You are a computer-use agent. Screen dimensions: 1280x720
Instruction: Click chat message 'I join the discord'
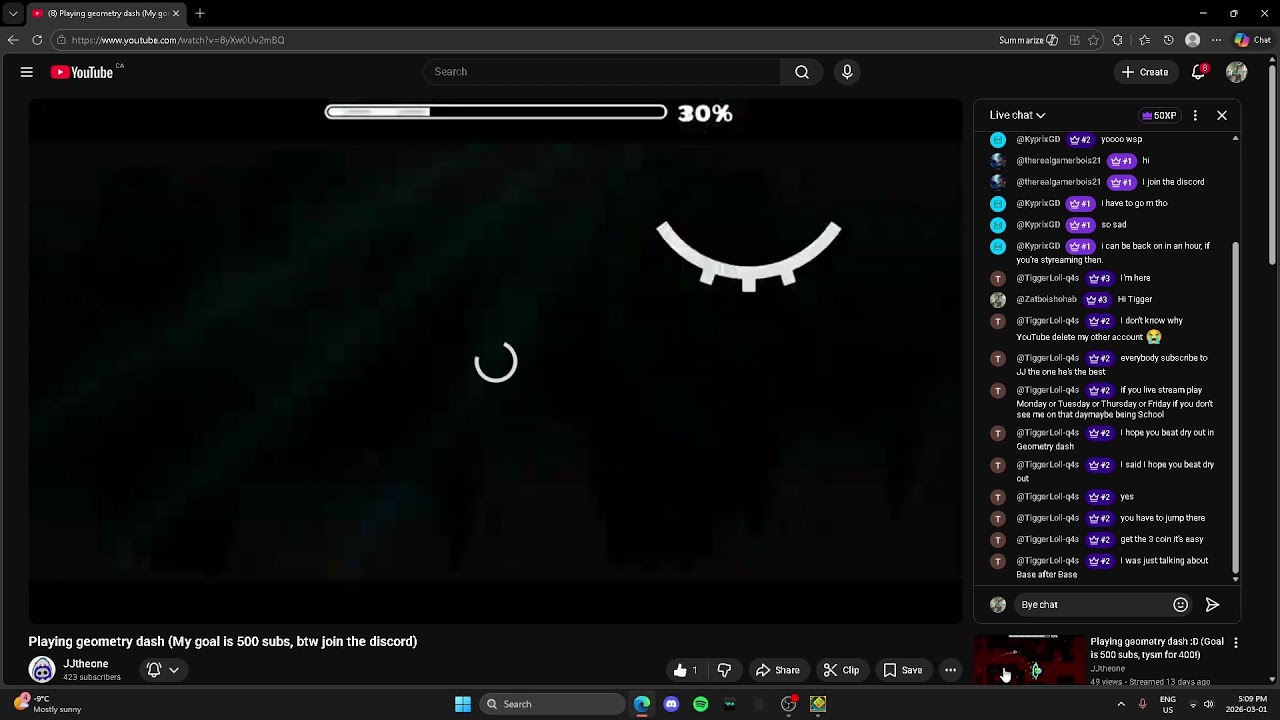(x=1174, y=182)
